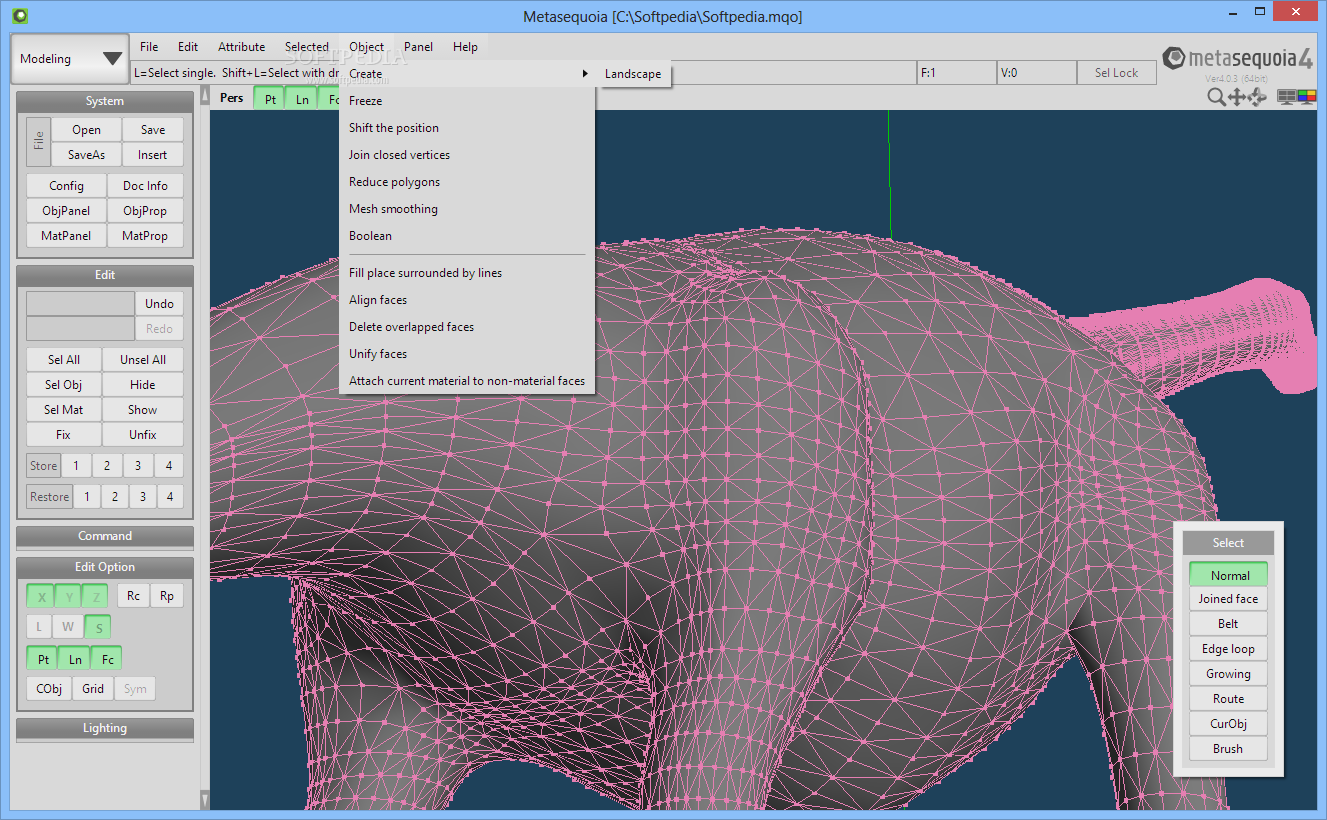Select Edge loop selection mode

(x=1229, y=649)
